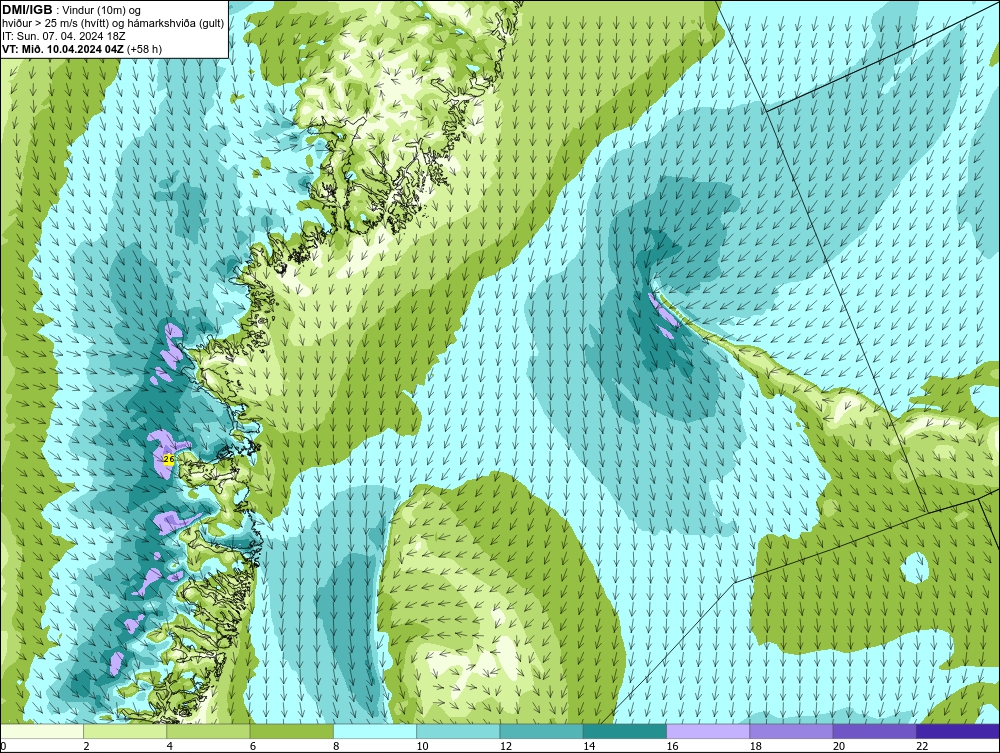Screen dimensions: 1000x753
Task: Click the 'VT: Mið. 10.04.2024 04Z' valid time
Action: 63,48
